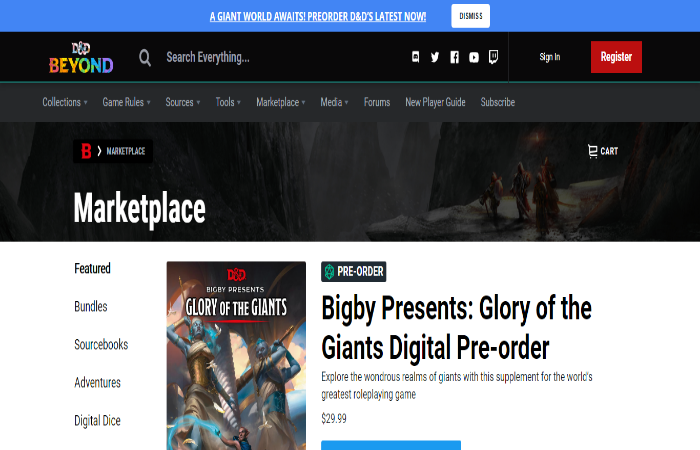Viewport: 700px width, 450px height.
Task: Select the Bundles category
Action: tap(91, 306)
